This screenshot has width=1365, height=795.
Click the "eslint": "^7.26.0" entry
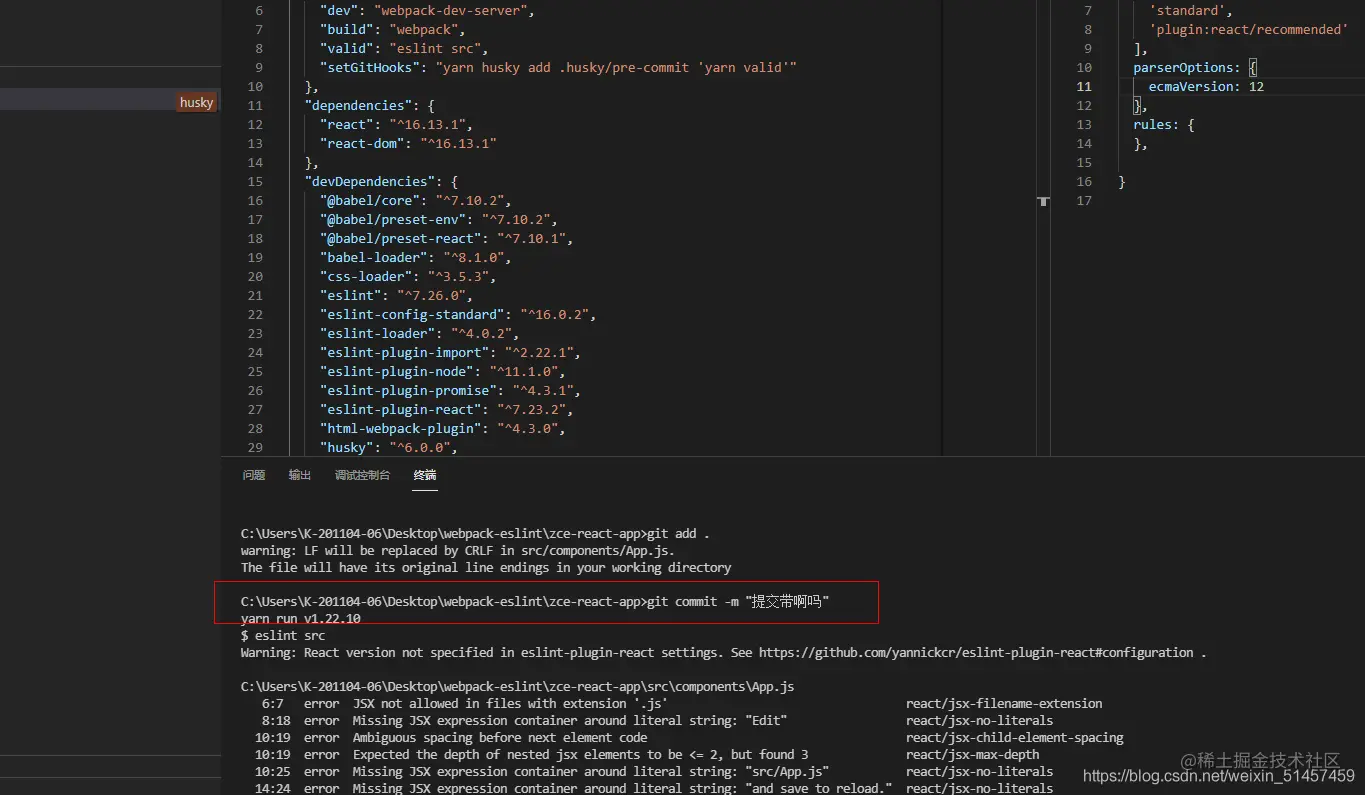coord(396,296)
